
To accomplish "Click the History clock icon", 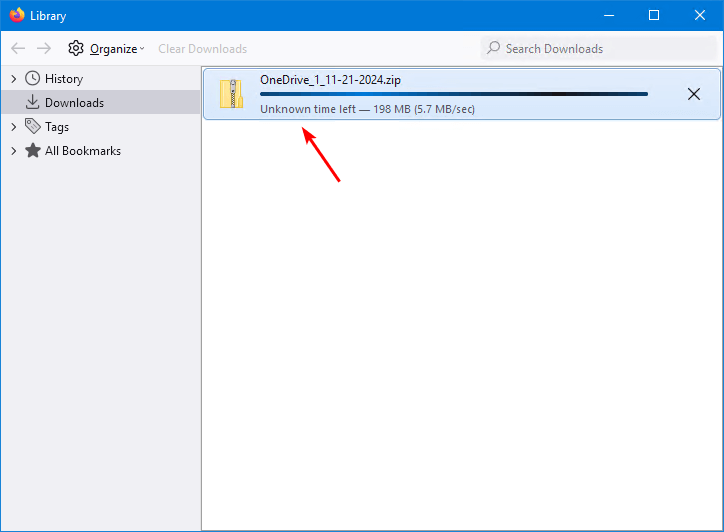I will coord(32,79).
